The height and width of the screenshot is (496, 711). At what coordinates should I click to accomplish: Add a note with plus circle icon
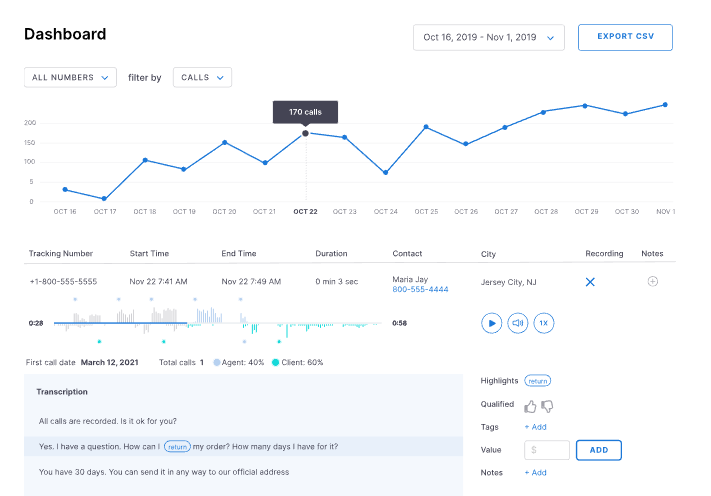pyautogui.click(x=653, y=282)
